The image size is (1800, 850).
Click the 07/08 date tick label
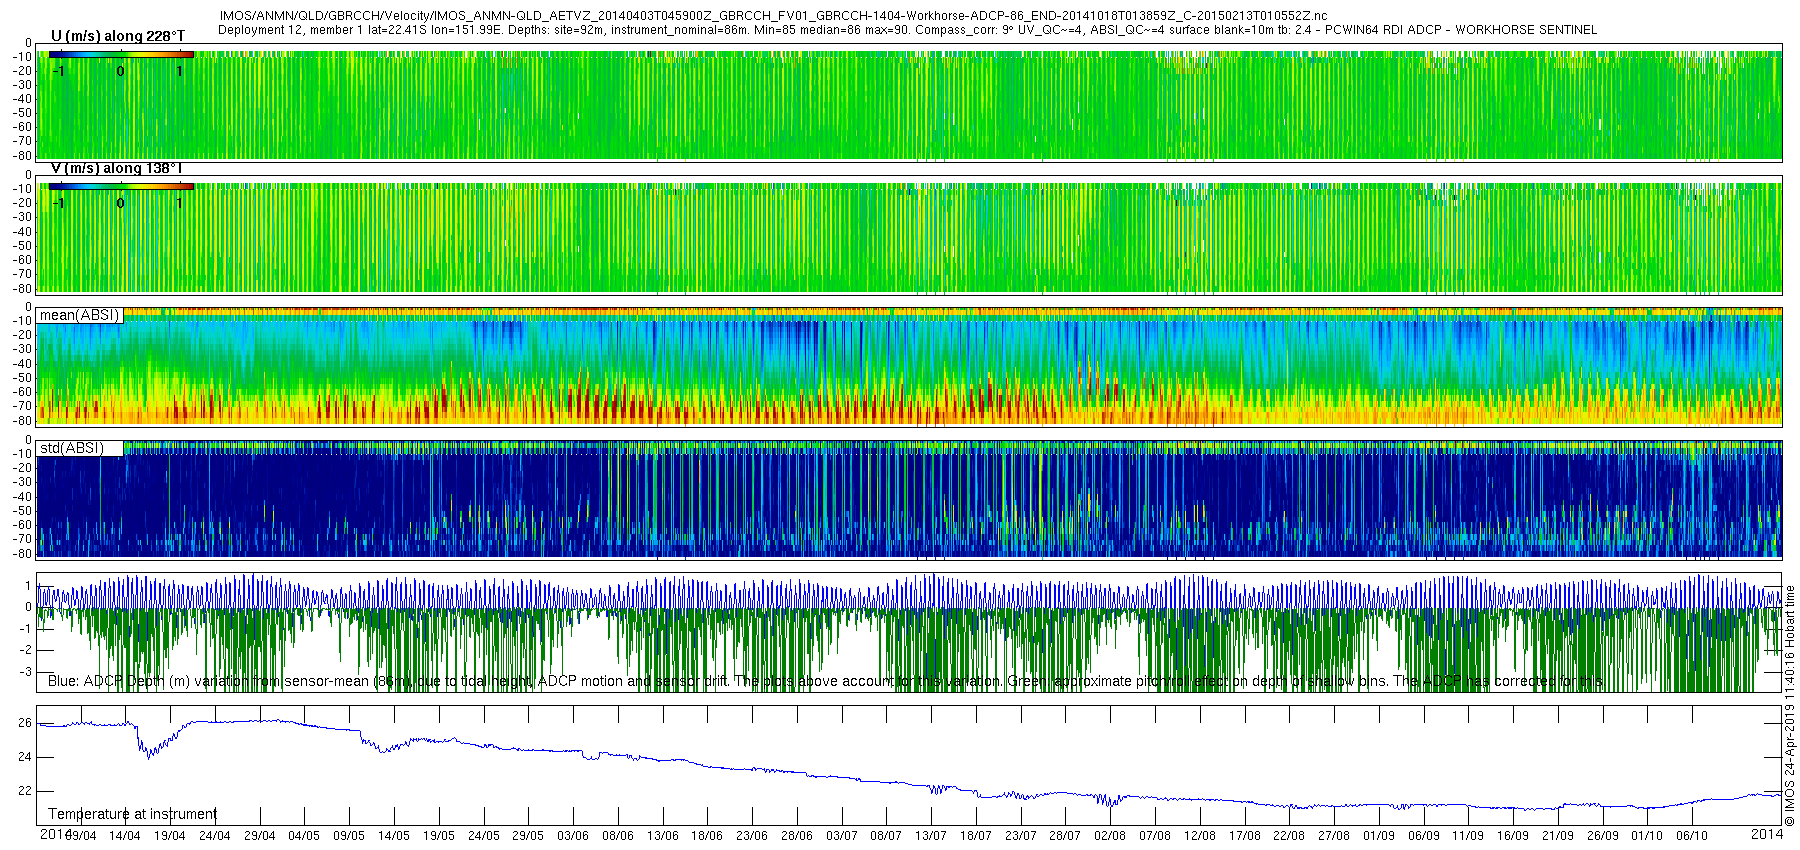point(1155,836)
